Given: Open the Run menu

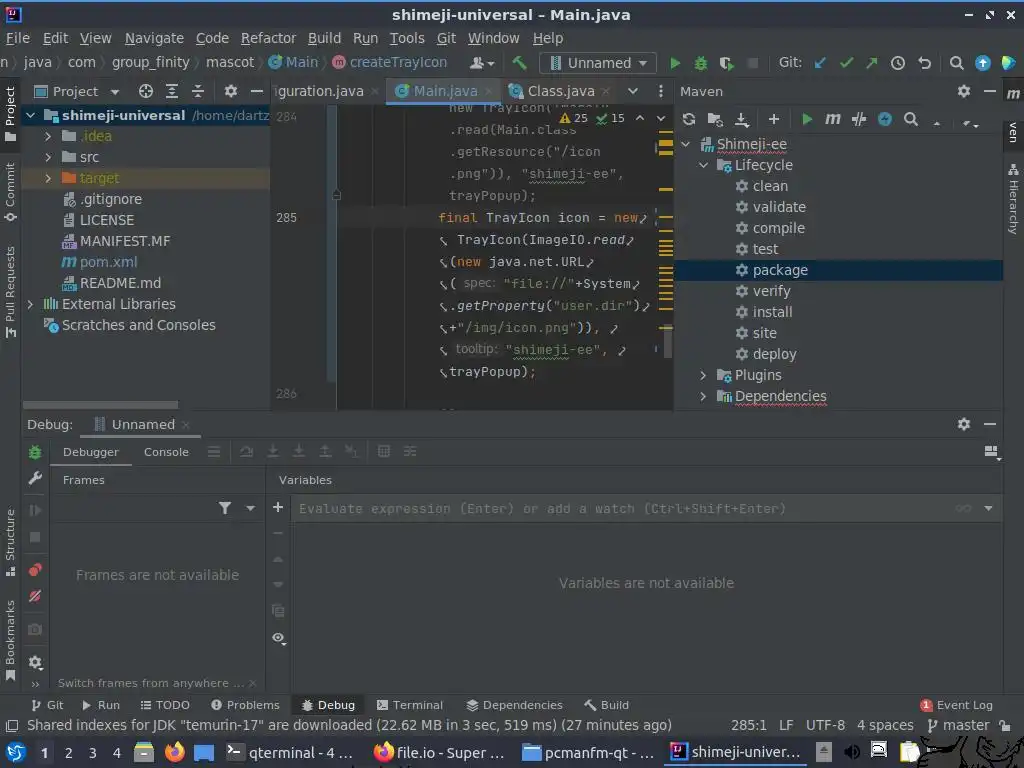Looking at the screenshot, I should 365,39.
